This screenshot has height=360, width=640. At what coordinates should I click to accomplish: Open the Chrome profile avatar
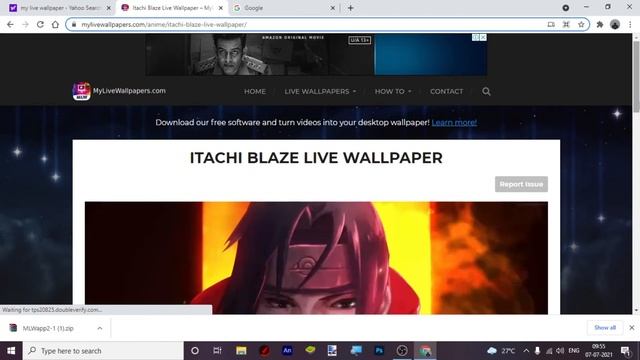pos(615,24)
